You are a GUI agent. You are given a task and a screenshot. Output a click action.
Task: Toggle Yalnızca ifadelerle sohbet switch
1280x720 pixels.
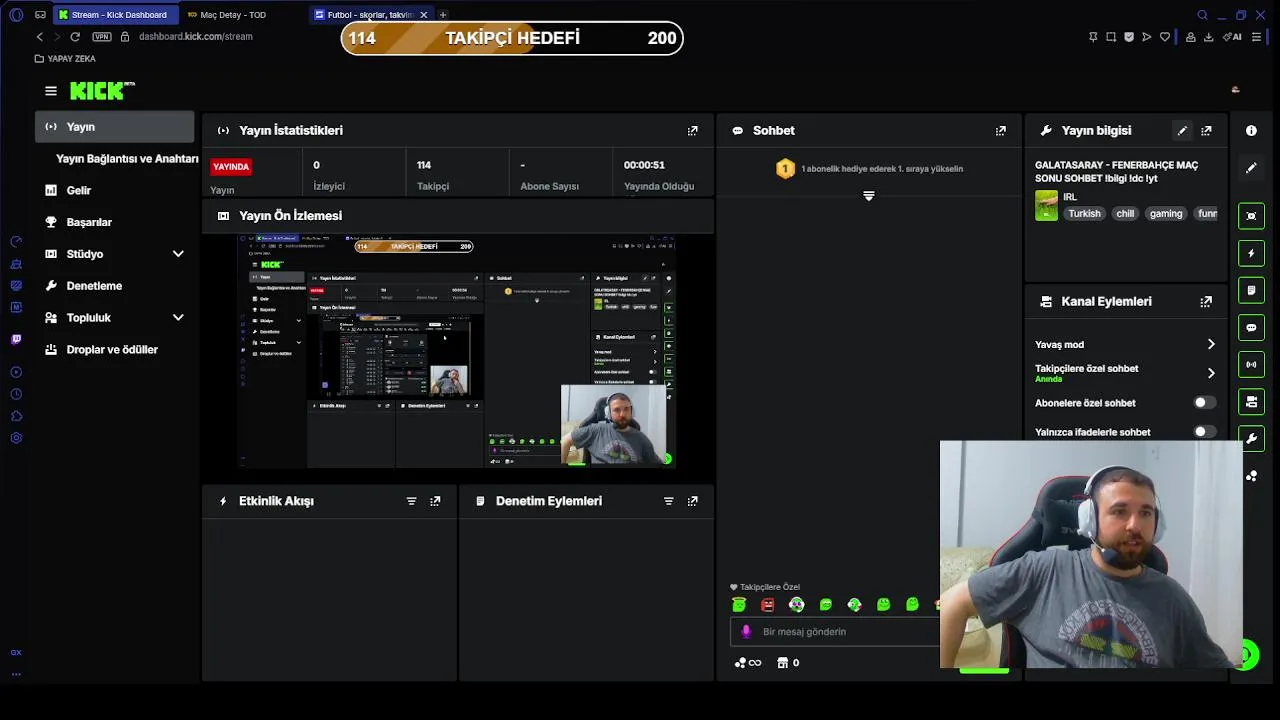1205,432
